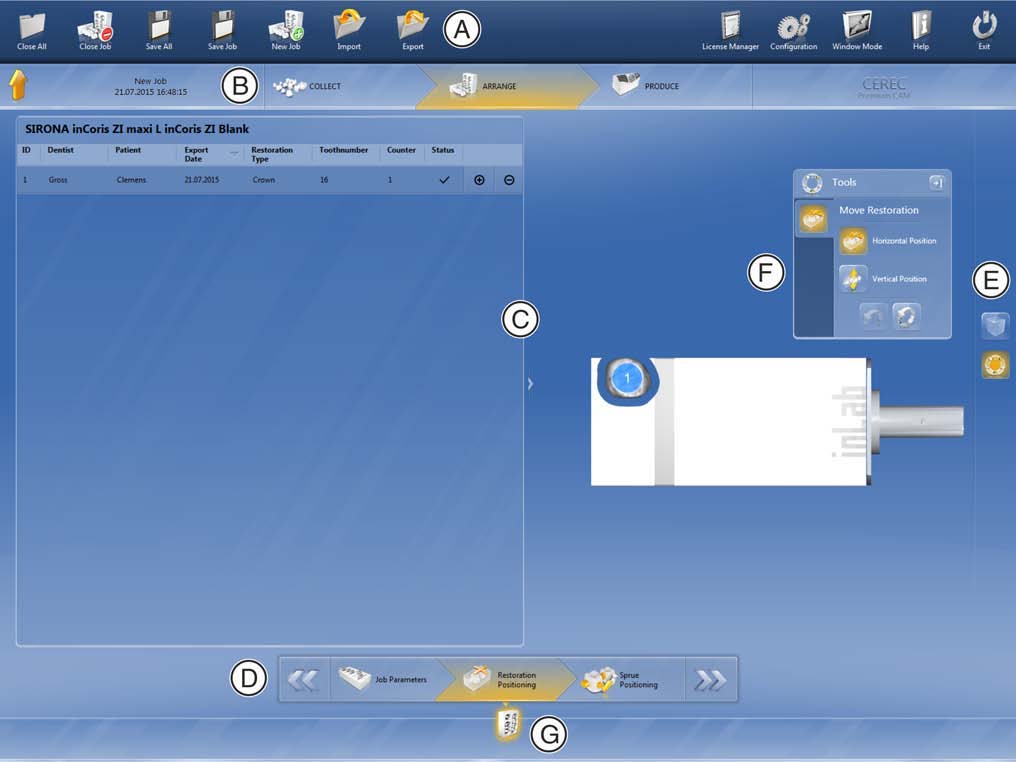Open the Sprue Positioning step

tap(620, 679)
